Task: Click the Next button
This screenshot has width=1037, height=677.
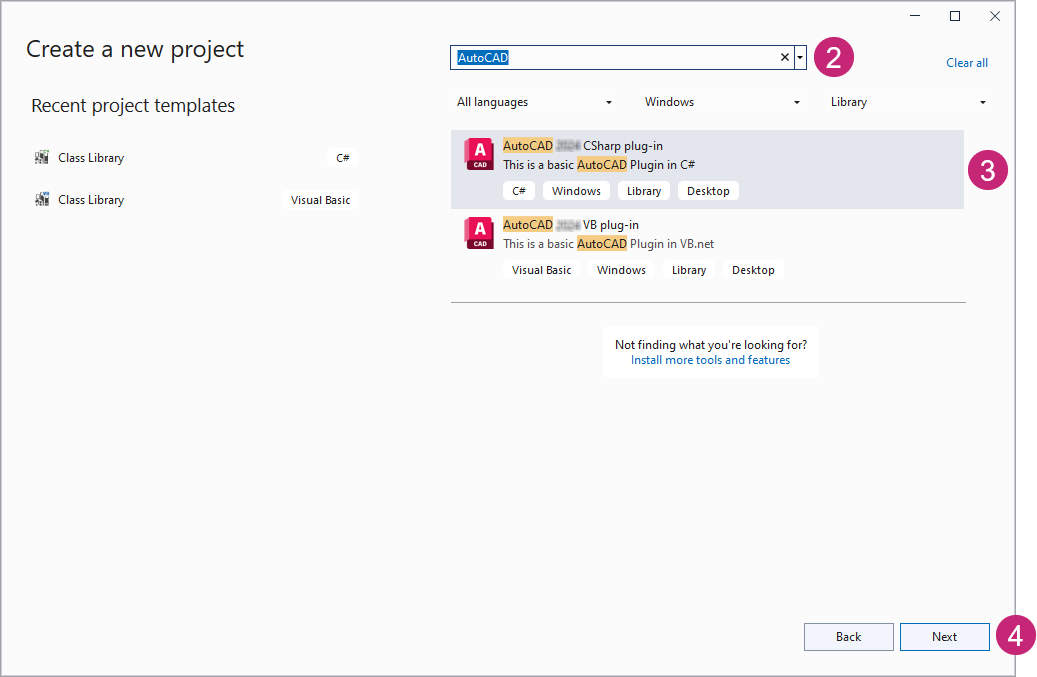Action: (x=944, y=637)
